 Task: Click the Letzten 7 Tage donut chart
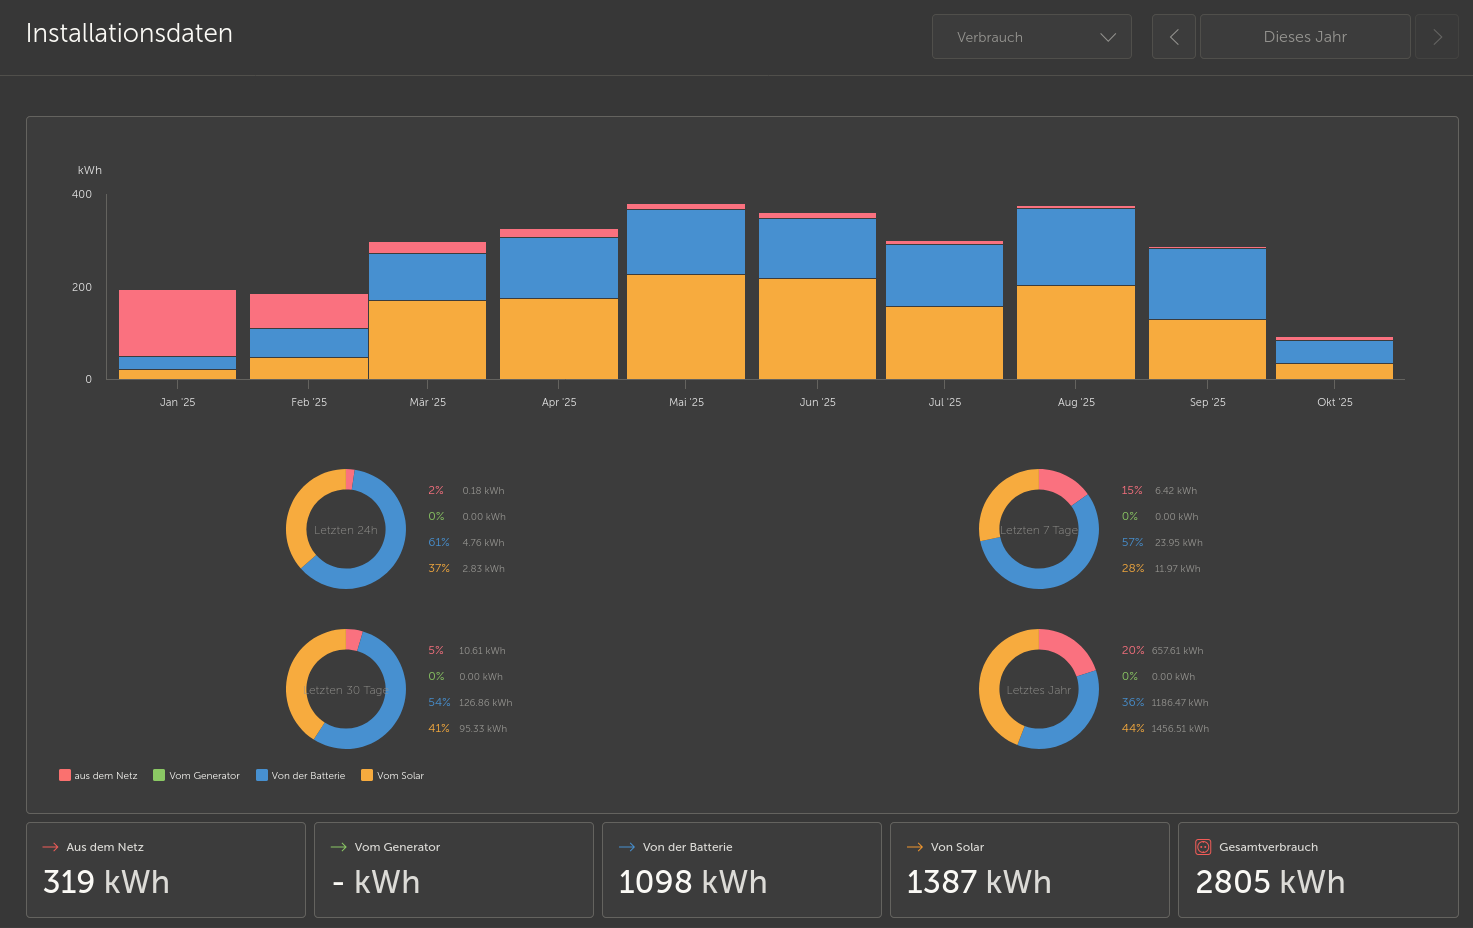coord(1039,529)
